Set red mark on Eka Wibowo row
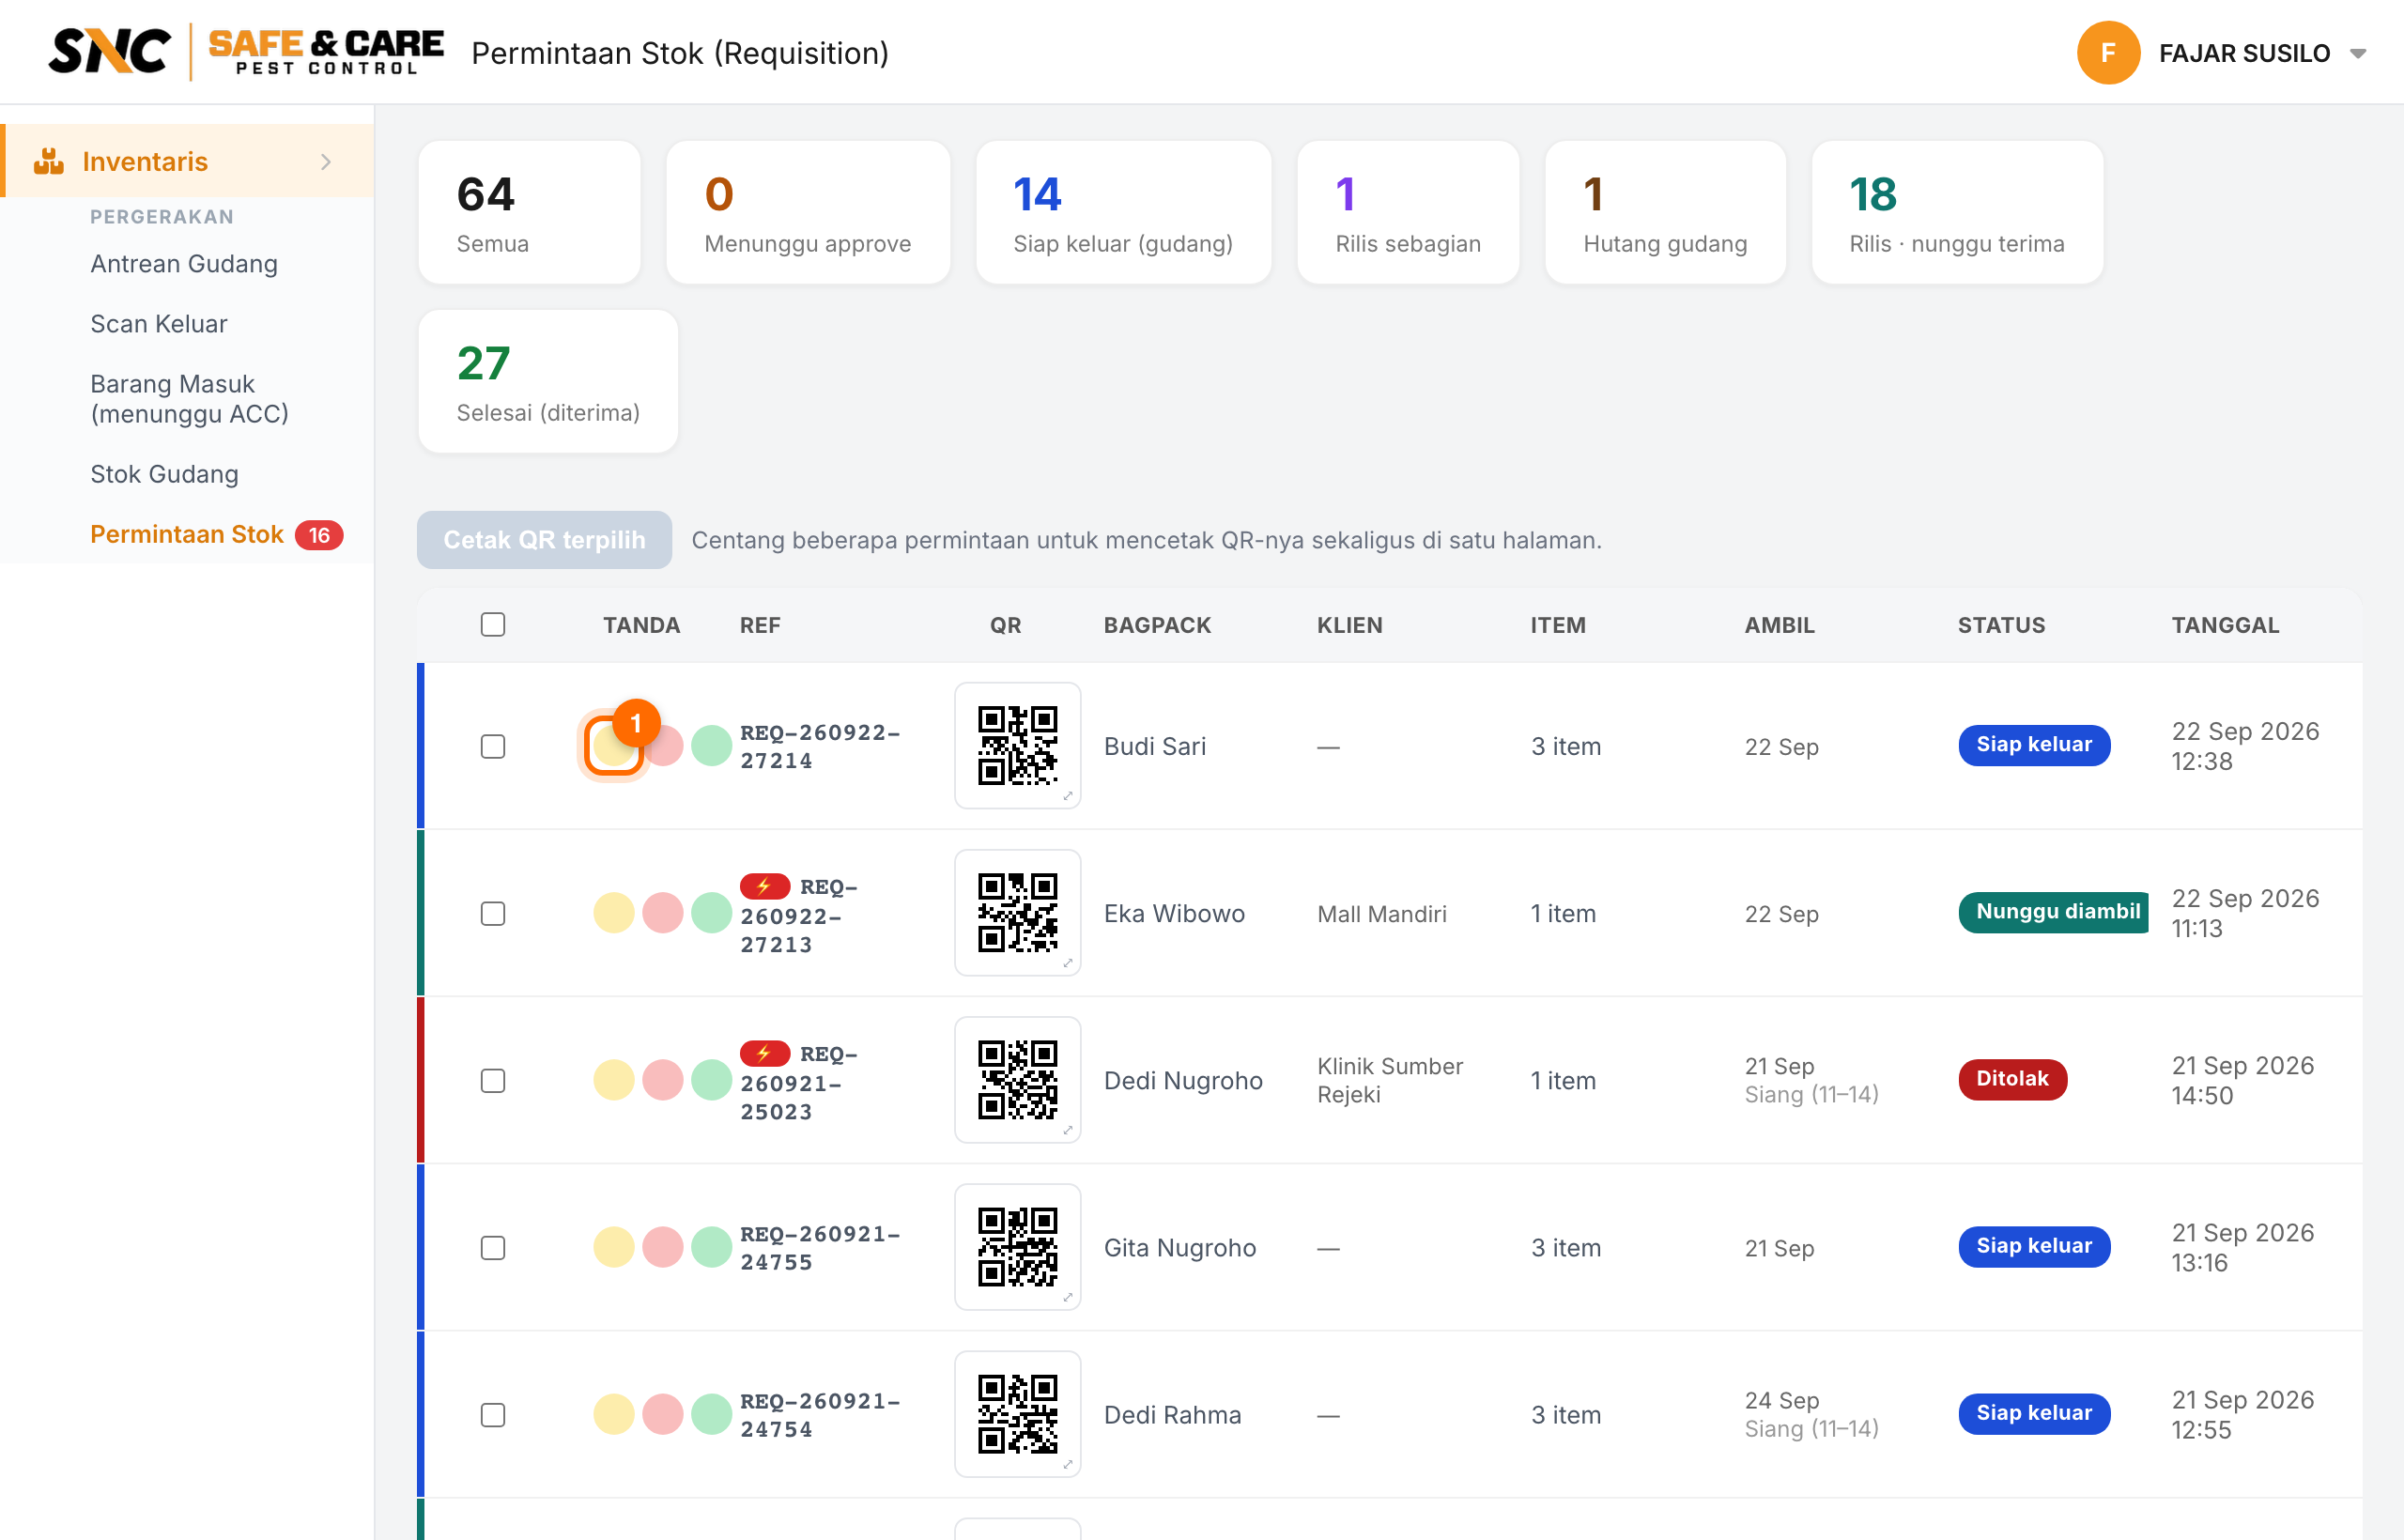 [663, 913]
